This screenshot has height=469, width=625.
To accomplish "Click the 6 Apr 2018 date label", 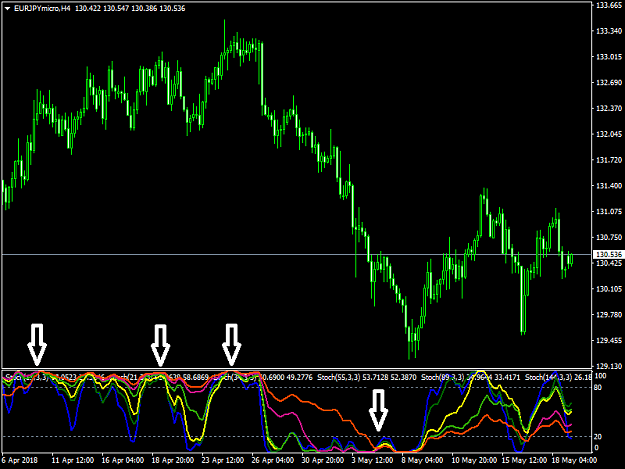I will coord(20,460).
